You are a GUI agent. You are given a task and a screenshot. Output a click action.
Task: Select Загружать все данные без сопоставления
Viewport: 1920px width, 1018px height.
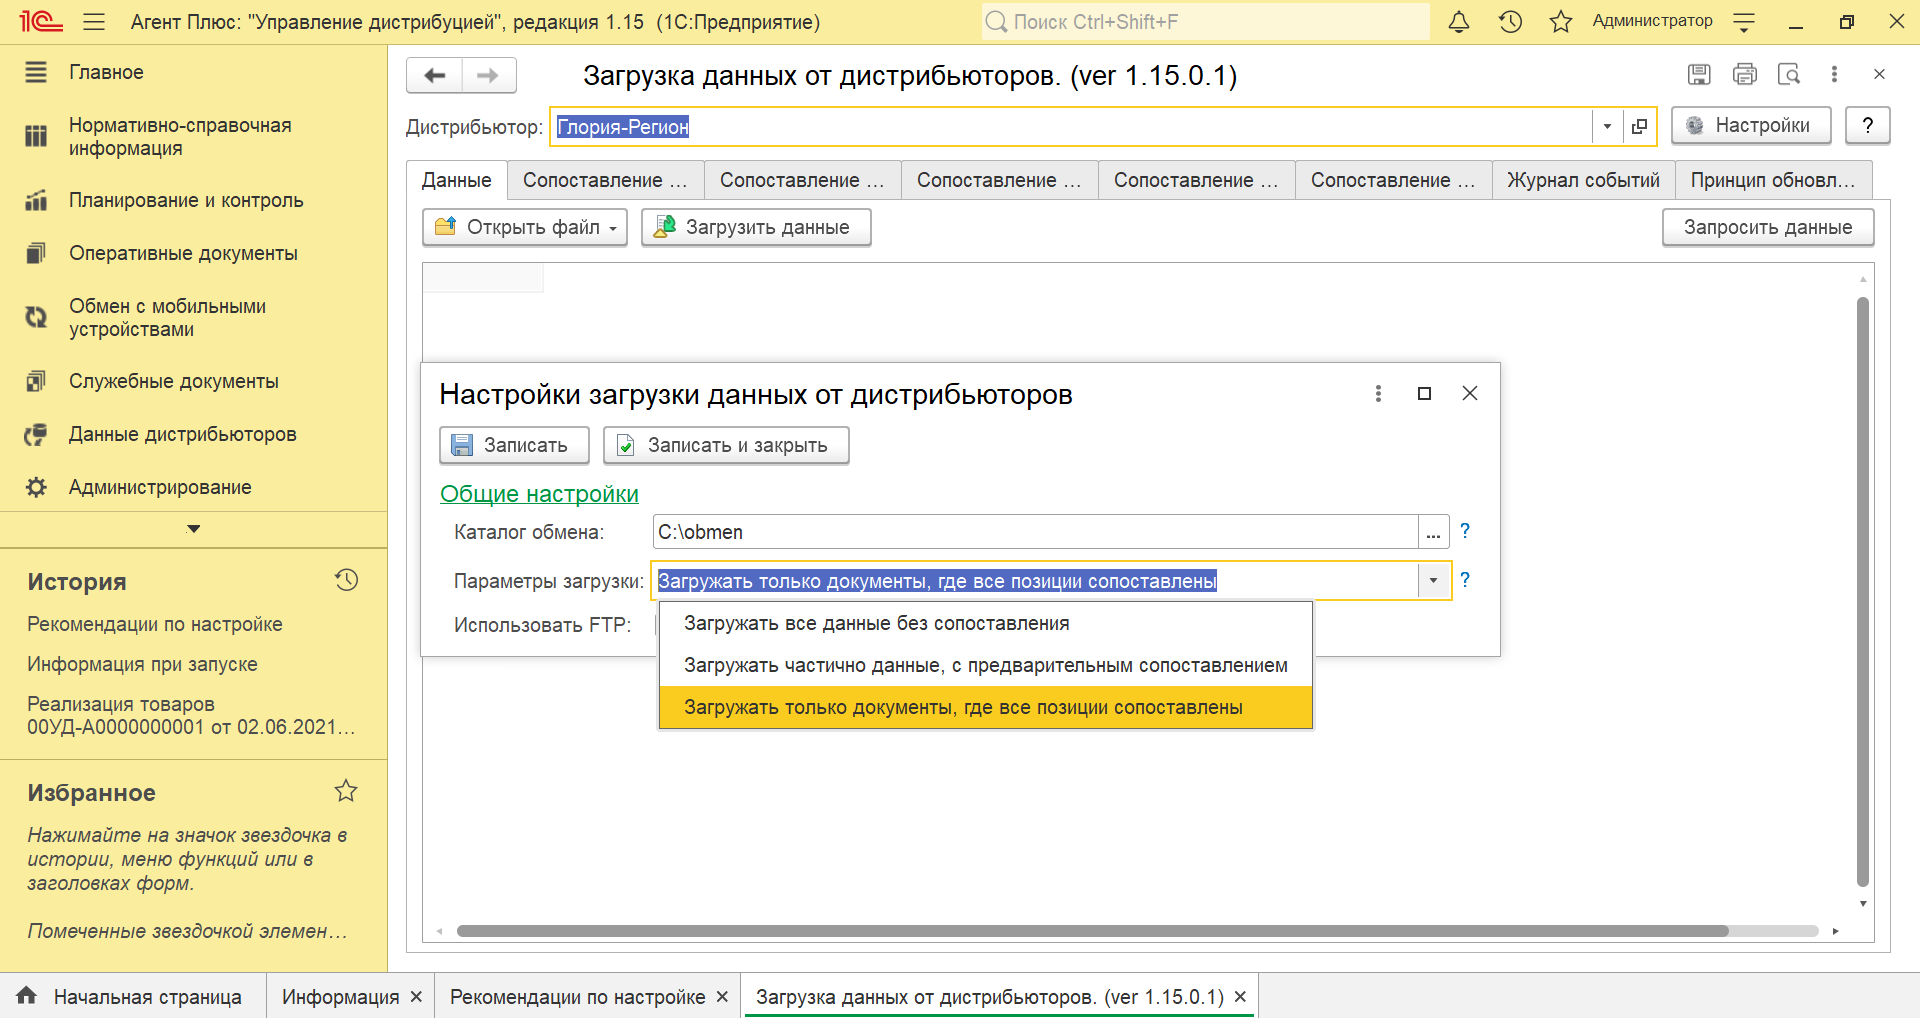pyautogui.click(x=985, y=623)
